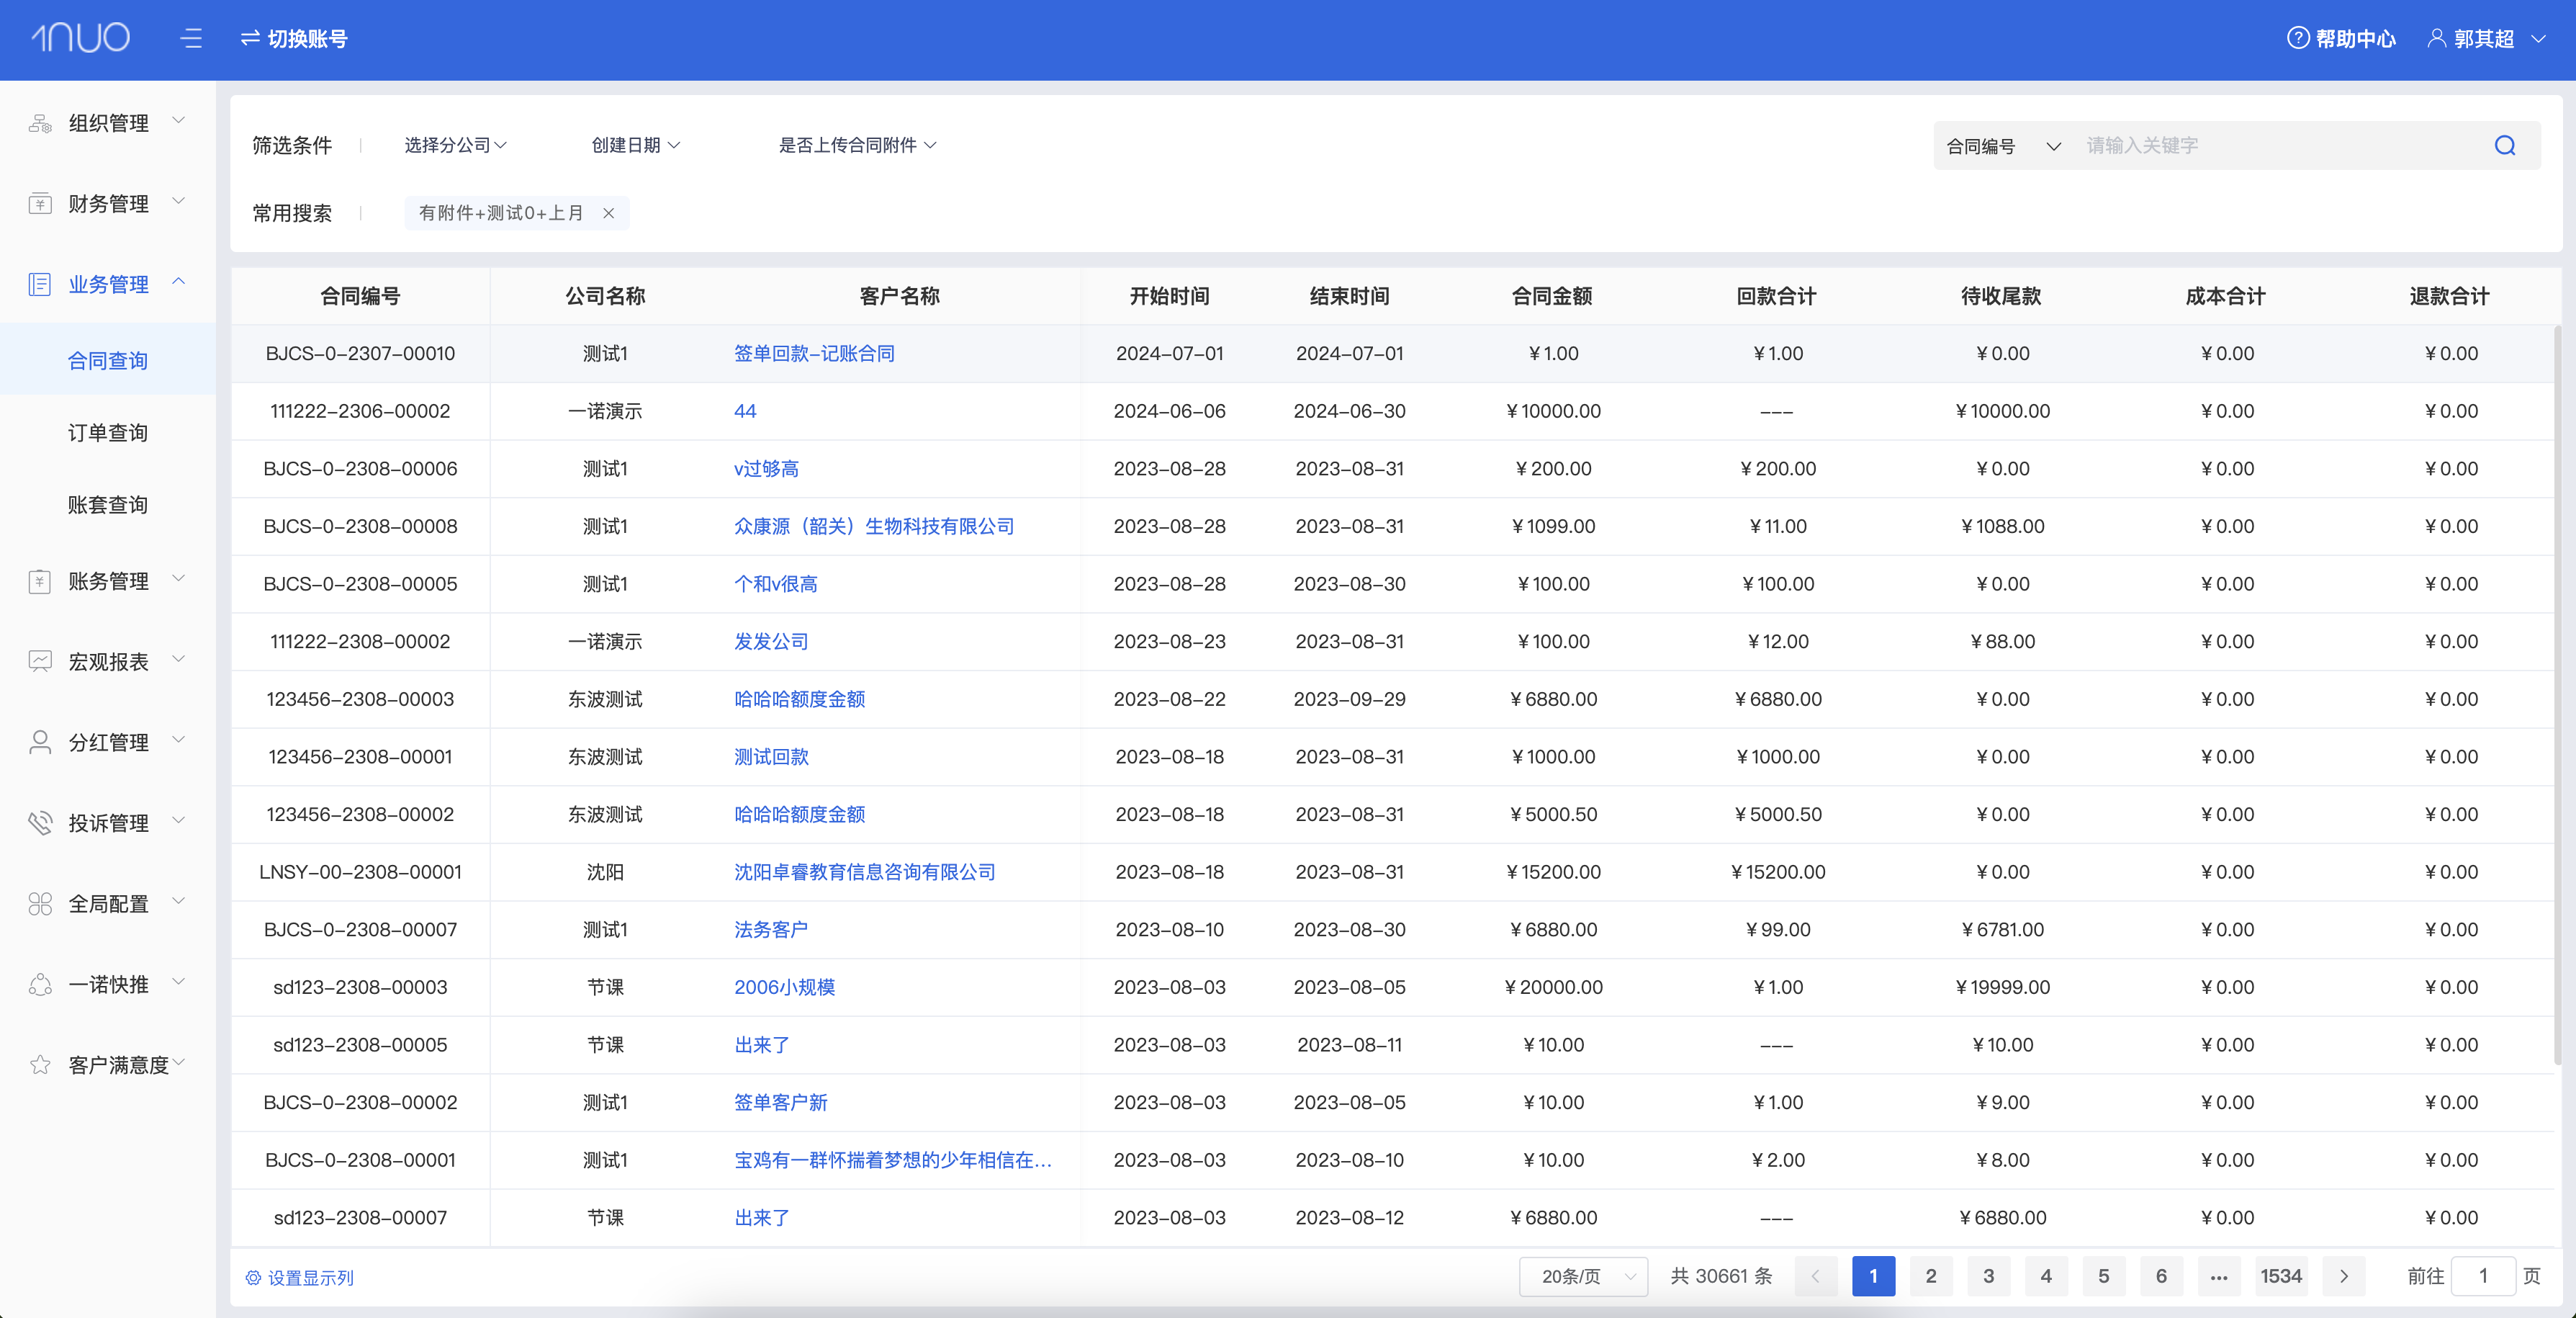Collapse the 业务管理 menu
This screenshot has height=1318, width=2576.
point(179,282)
